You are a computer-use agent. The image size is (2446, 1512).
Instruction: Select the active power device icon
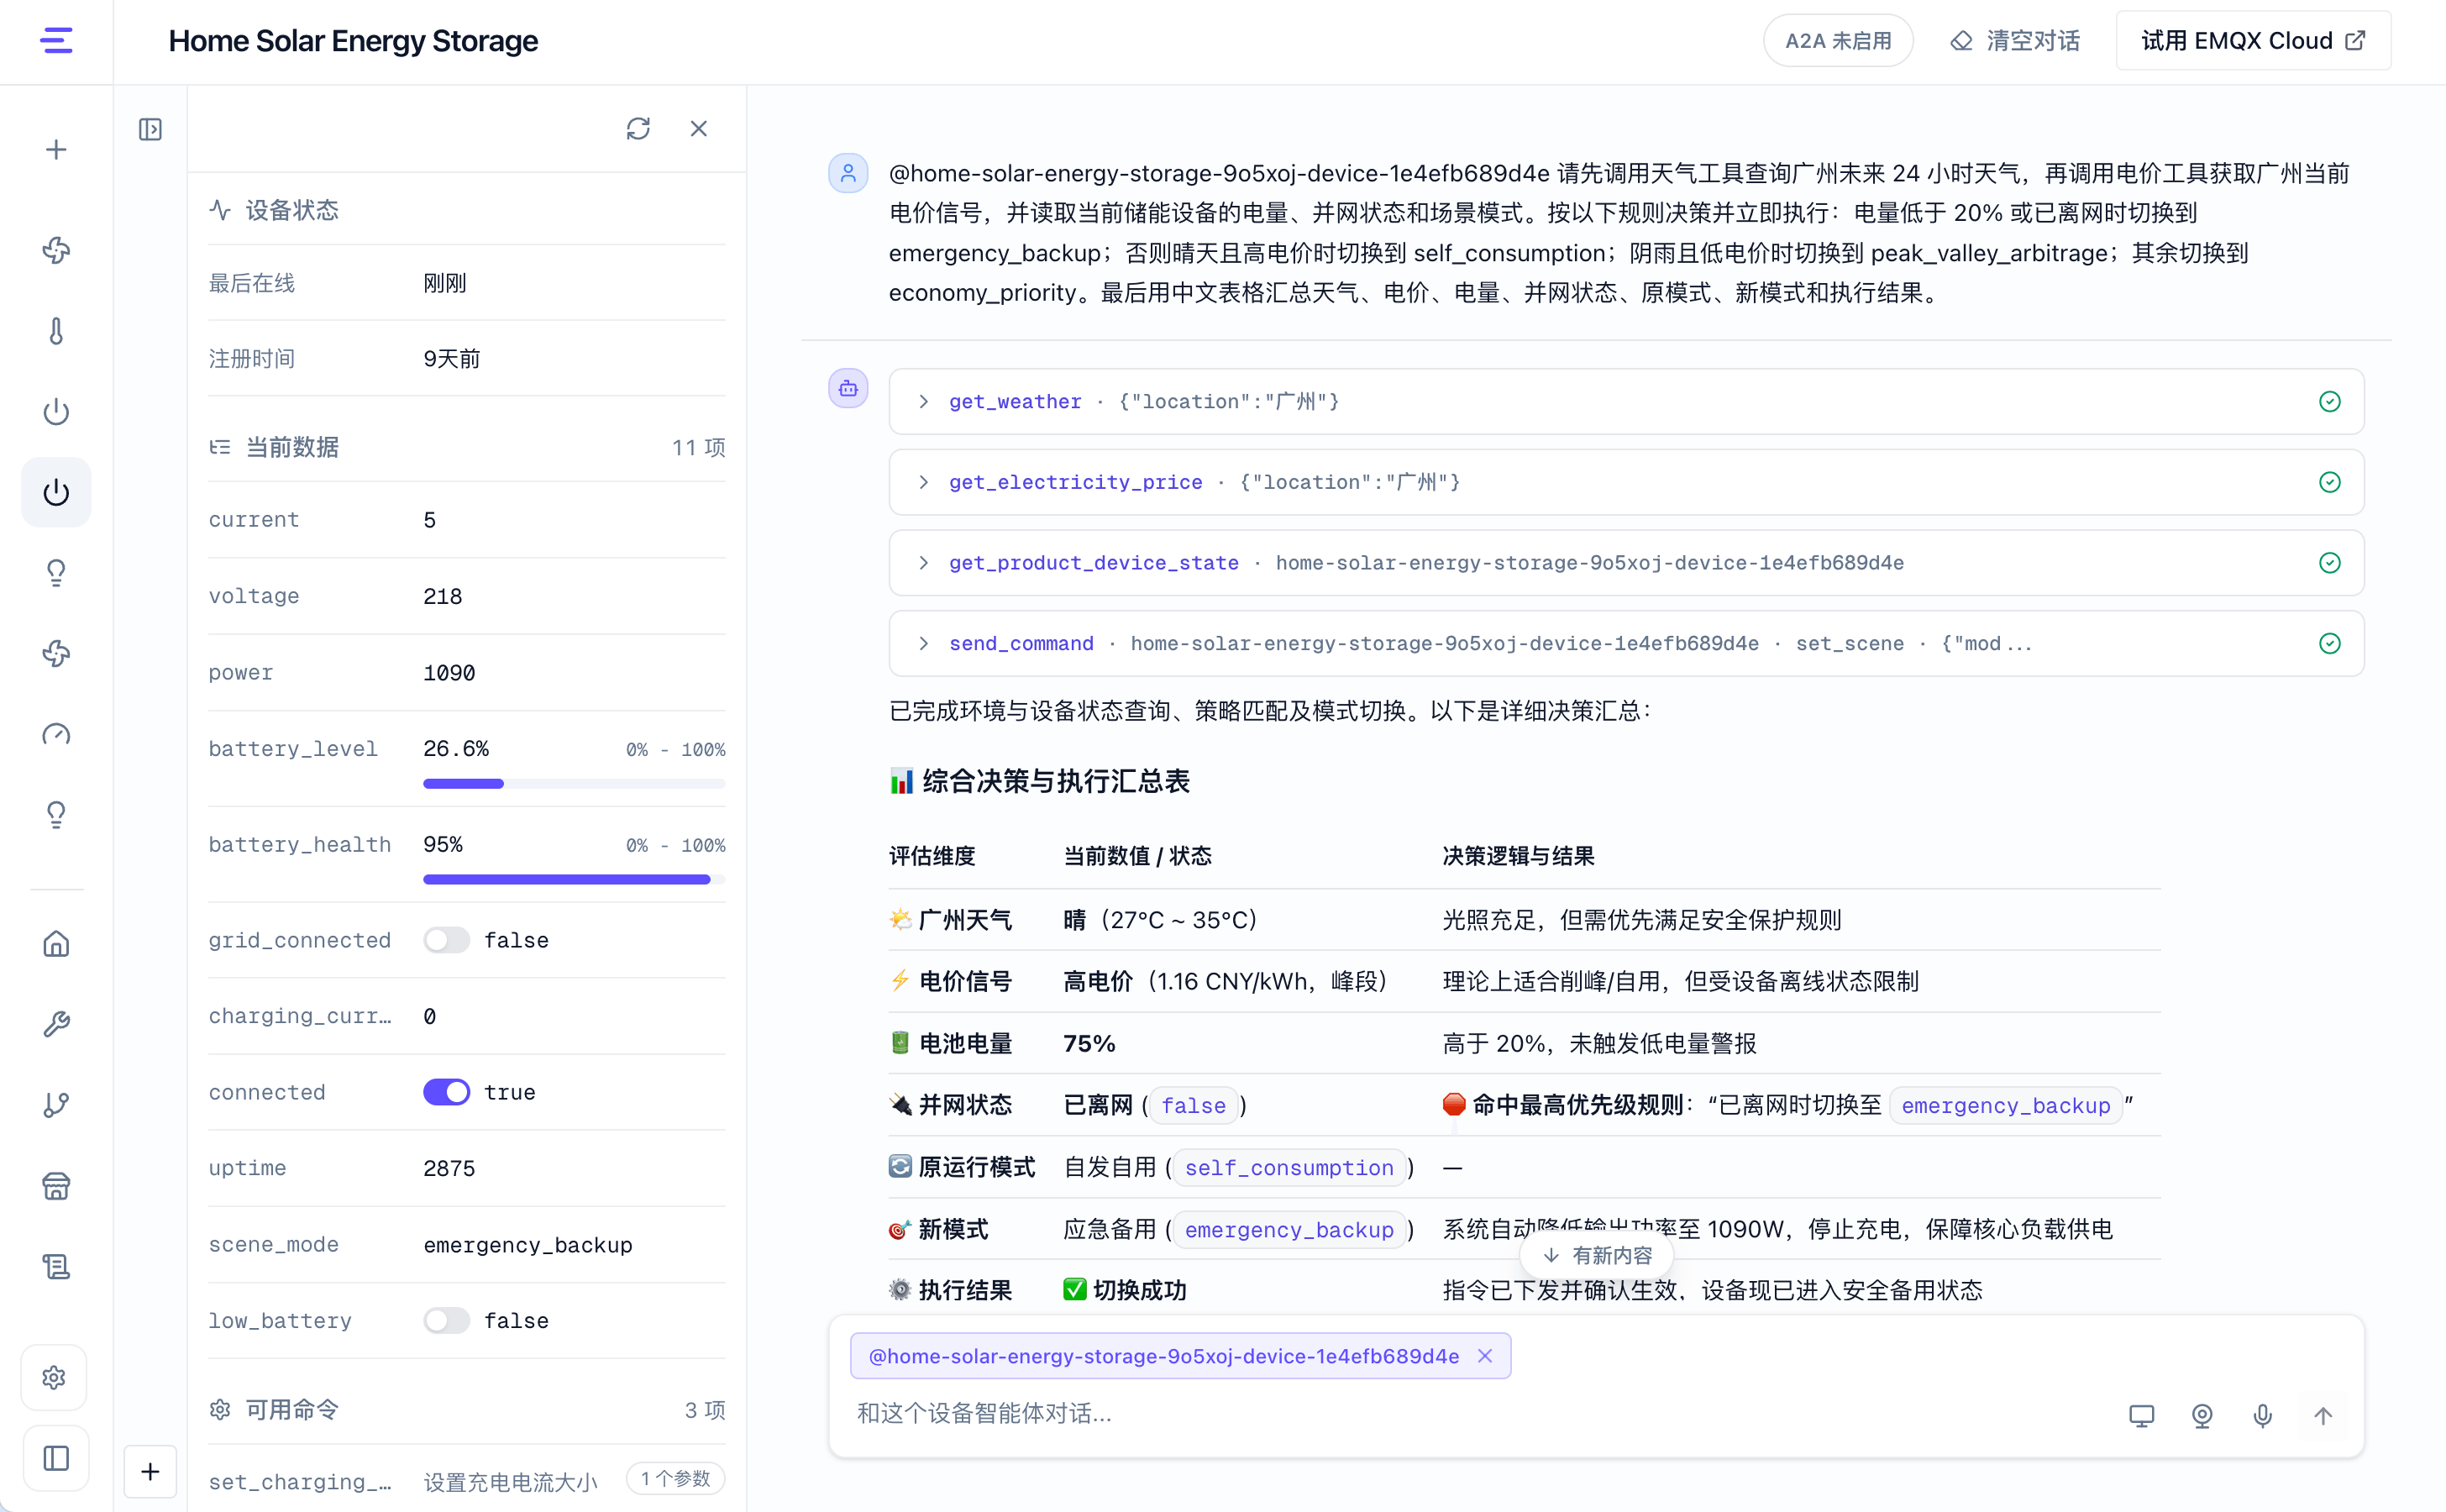[56, 492]
